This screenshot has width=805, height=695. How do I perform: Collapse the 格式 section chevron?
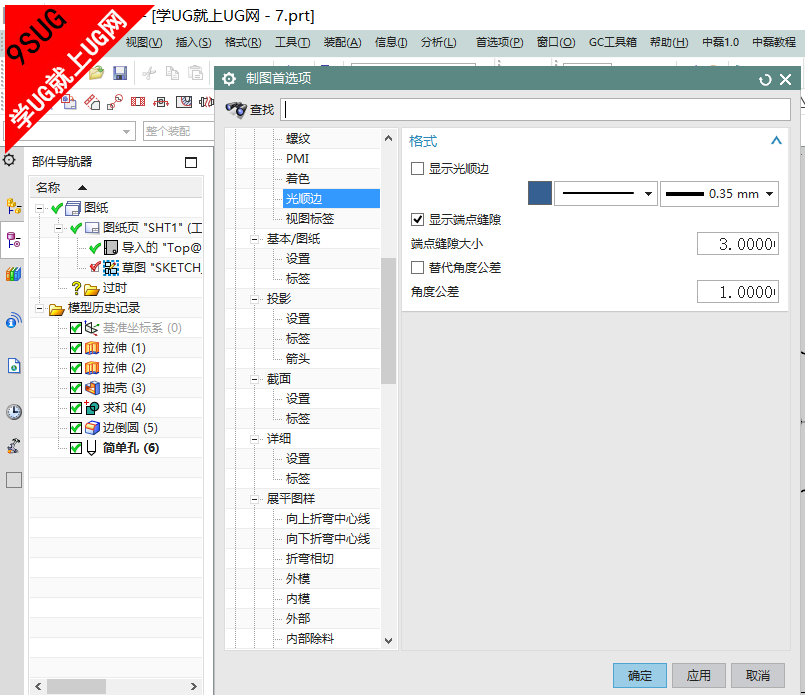coord(776,141)
